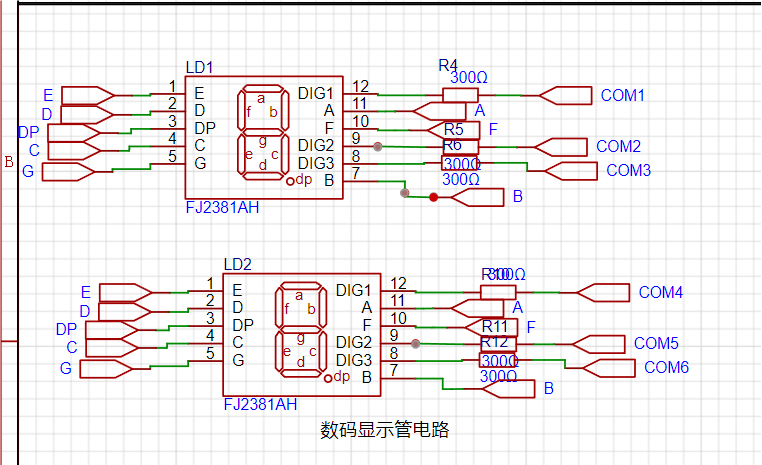Select the COM4 port symbol
This screenshot has height=465, width=762.
pos(603,293)
